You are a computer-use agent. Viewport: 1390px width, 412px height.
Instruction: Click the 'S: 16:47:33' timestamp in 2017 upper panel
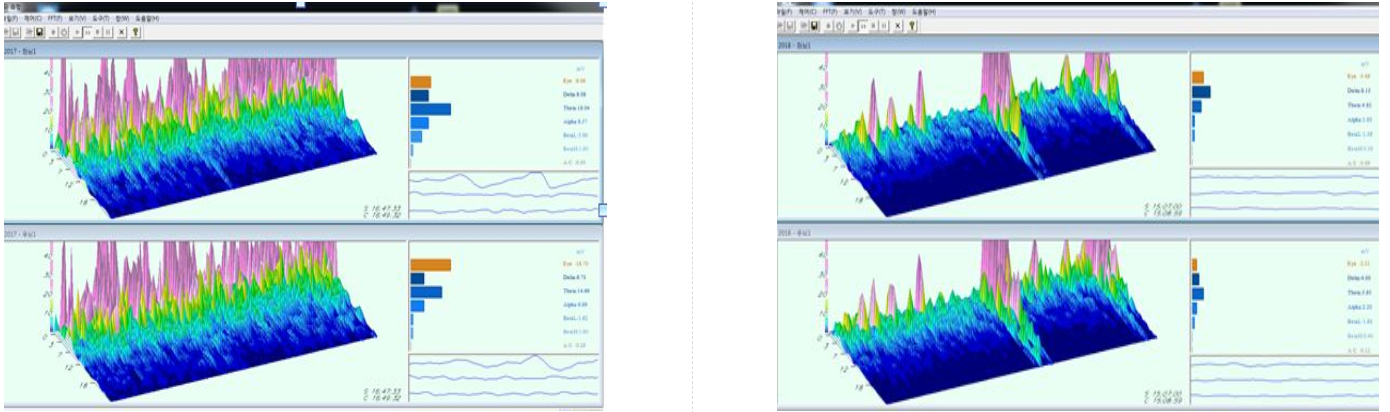point(383,206)
